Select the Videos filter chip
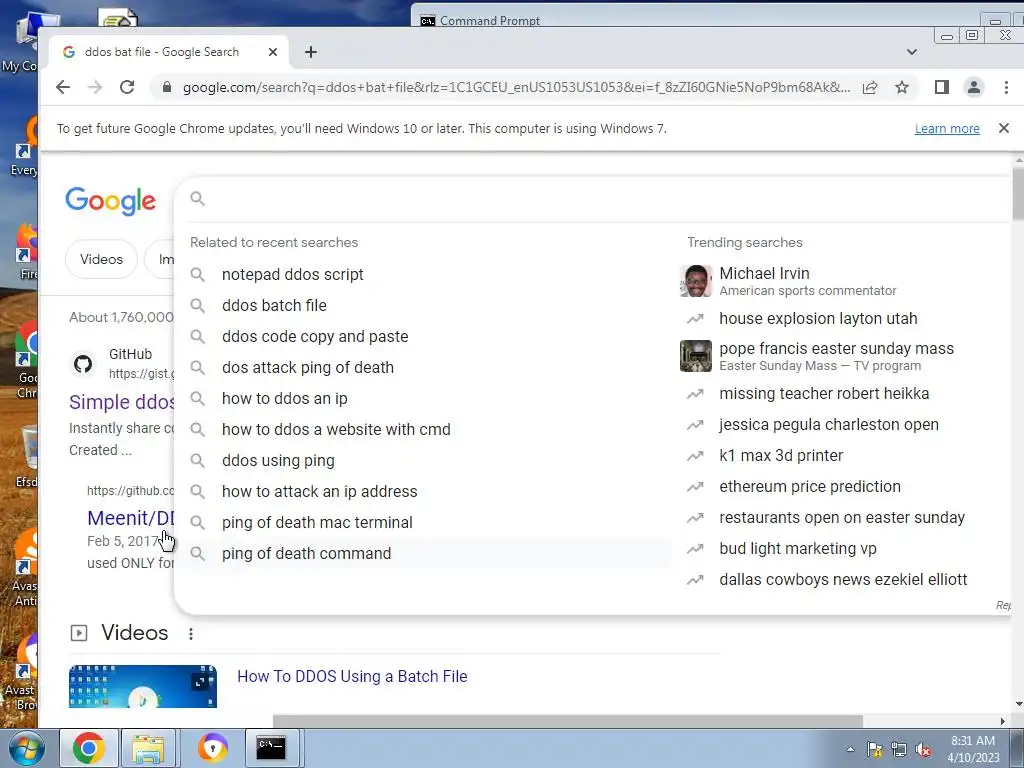The image size is (1024, 768). point(101,259)
